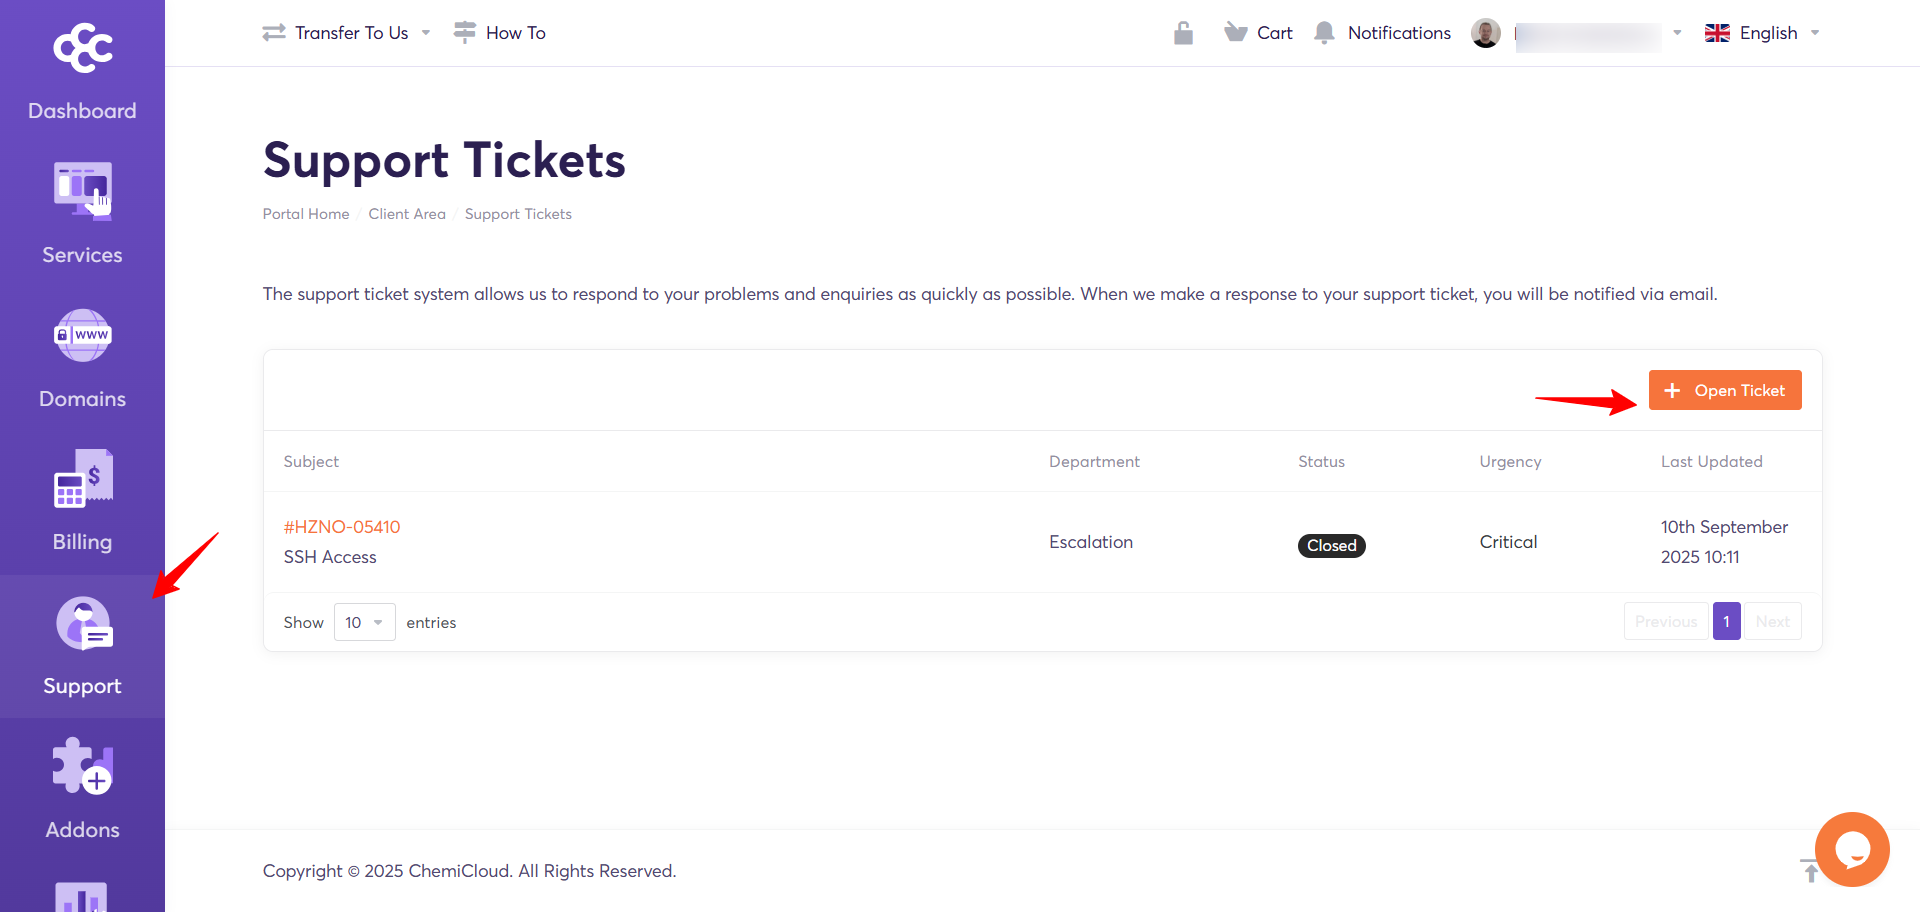This screenshot has height=912, width=1920.
Task: Sort tickets by Department column
Action: coord(1094,461)
